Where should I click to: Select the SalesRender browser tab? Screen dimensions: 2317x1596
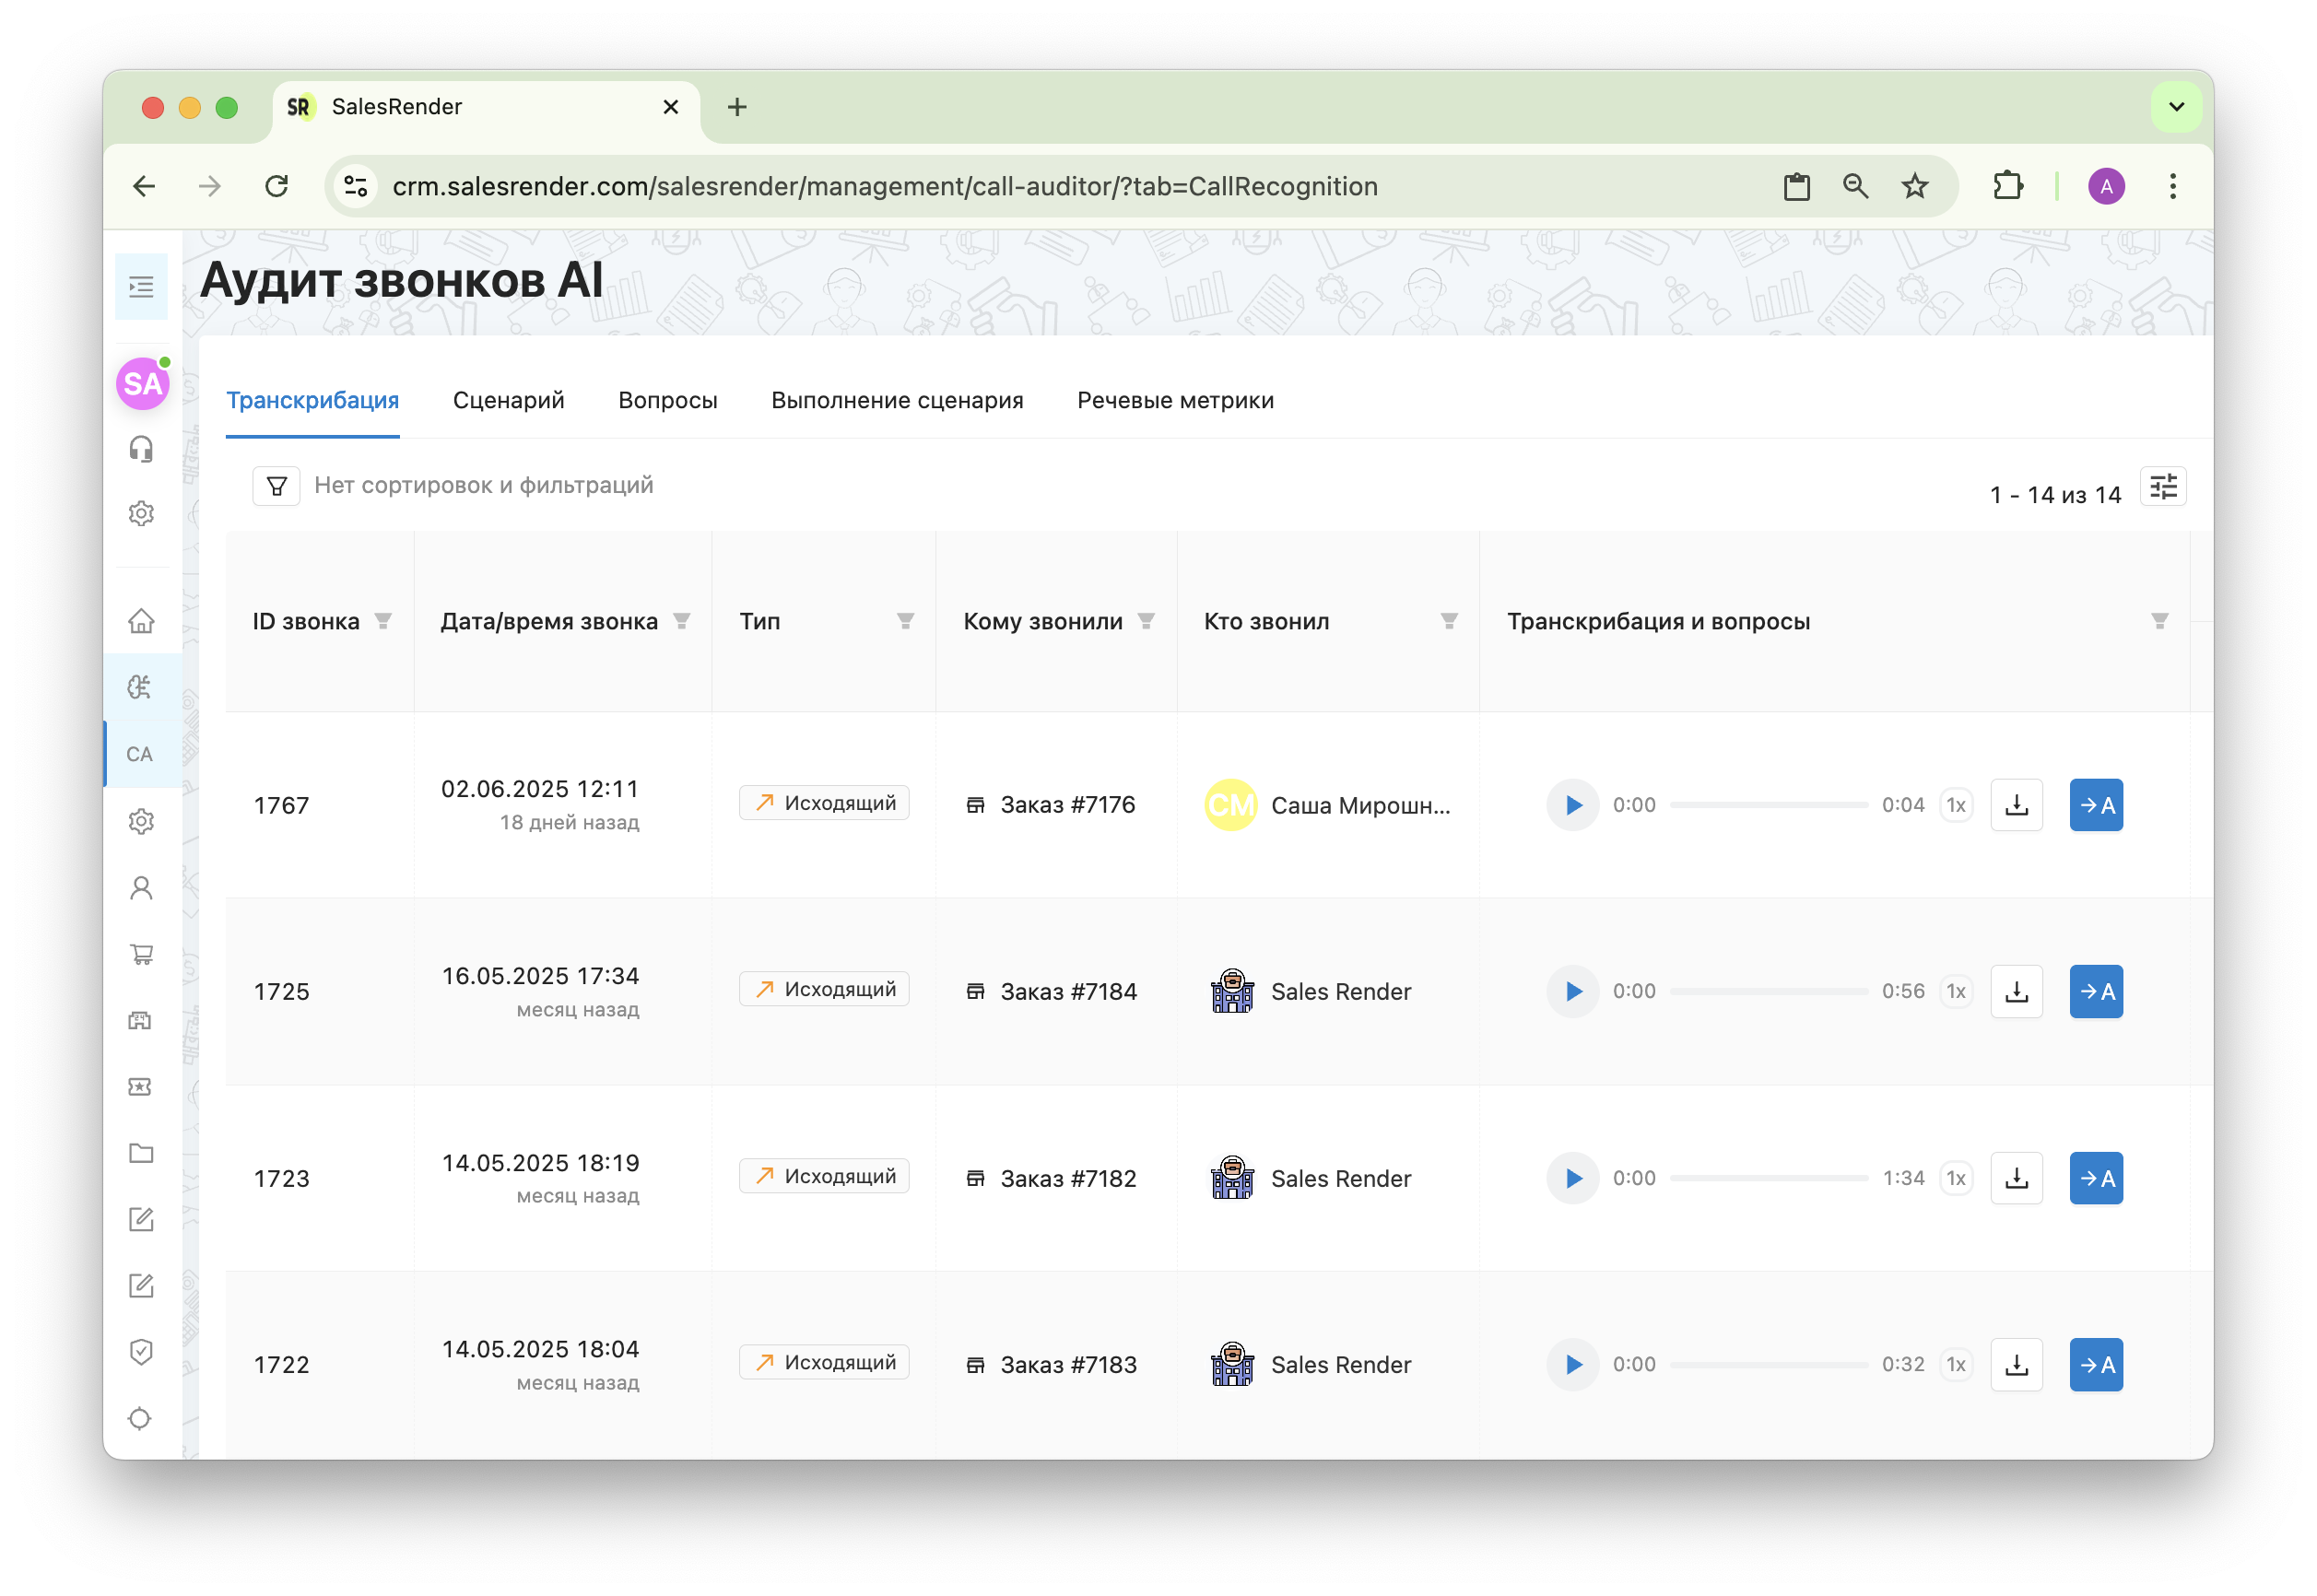point(485,107)
